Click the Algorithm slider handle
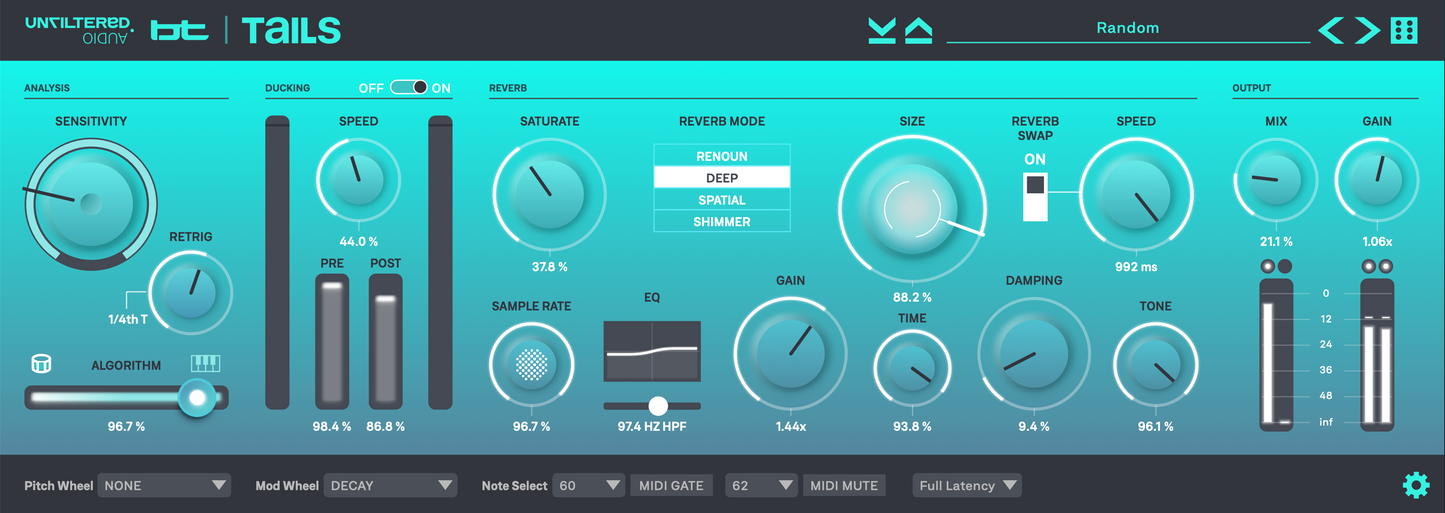 coord(198,397)
